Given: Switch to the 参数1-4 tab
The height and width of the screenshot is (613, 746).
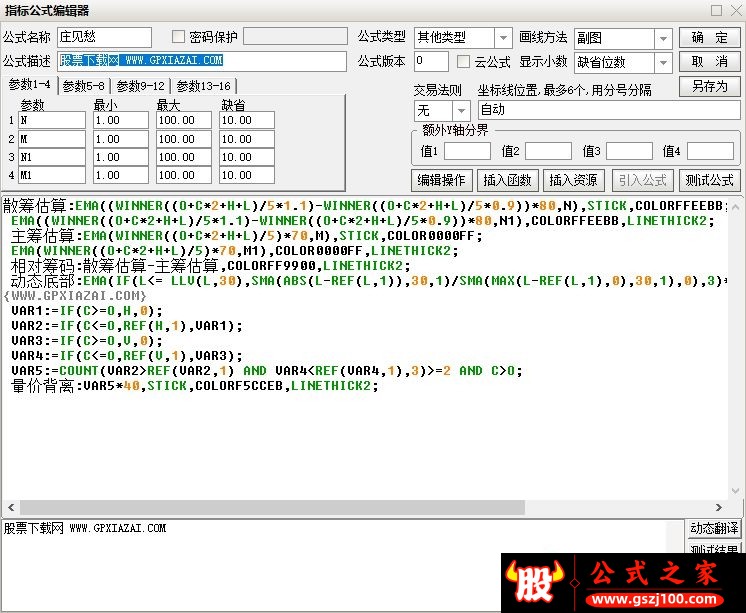Looking at the screenshot, I should tap(29, 85).
